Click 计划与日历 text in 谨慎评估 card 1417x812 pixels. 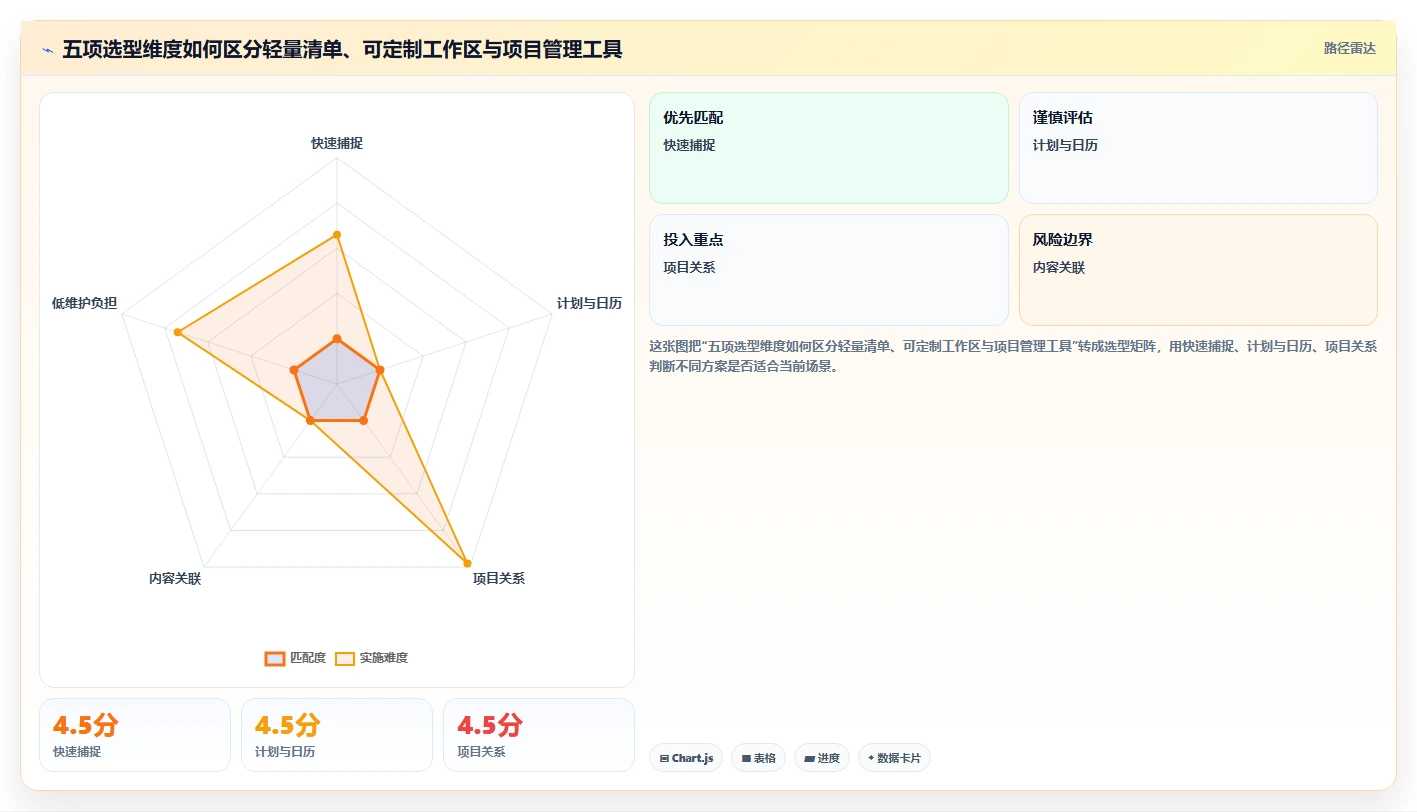[x=1065, y=145]
